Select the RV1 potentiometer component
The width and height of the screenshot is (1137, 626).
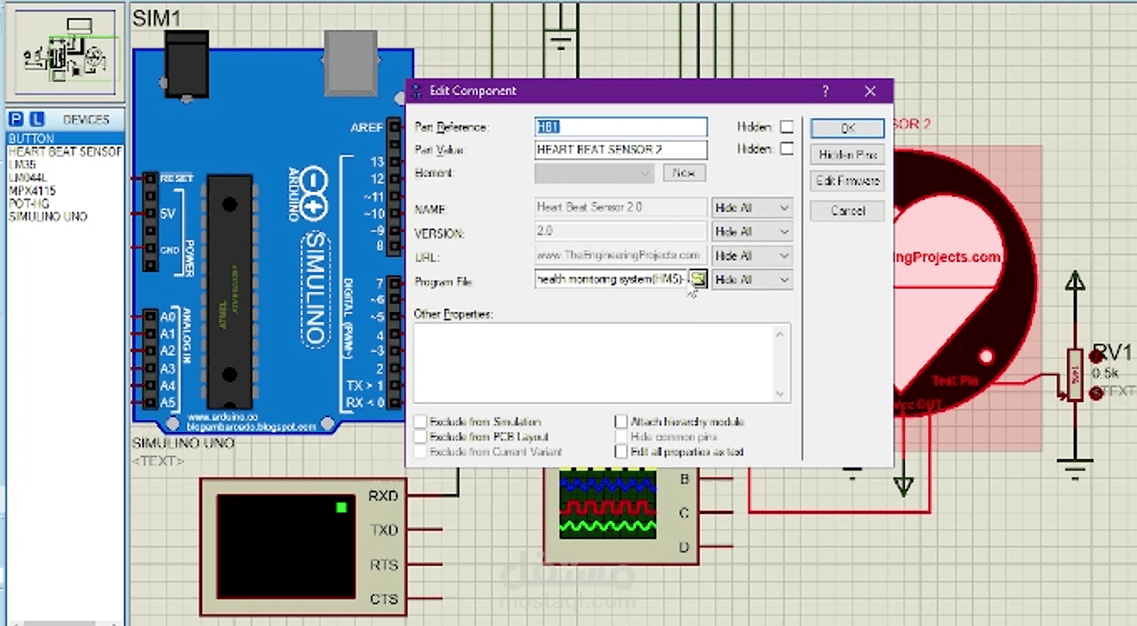click(x=1075, y=374)
